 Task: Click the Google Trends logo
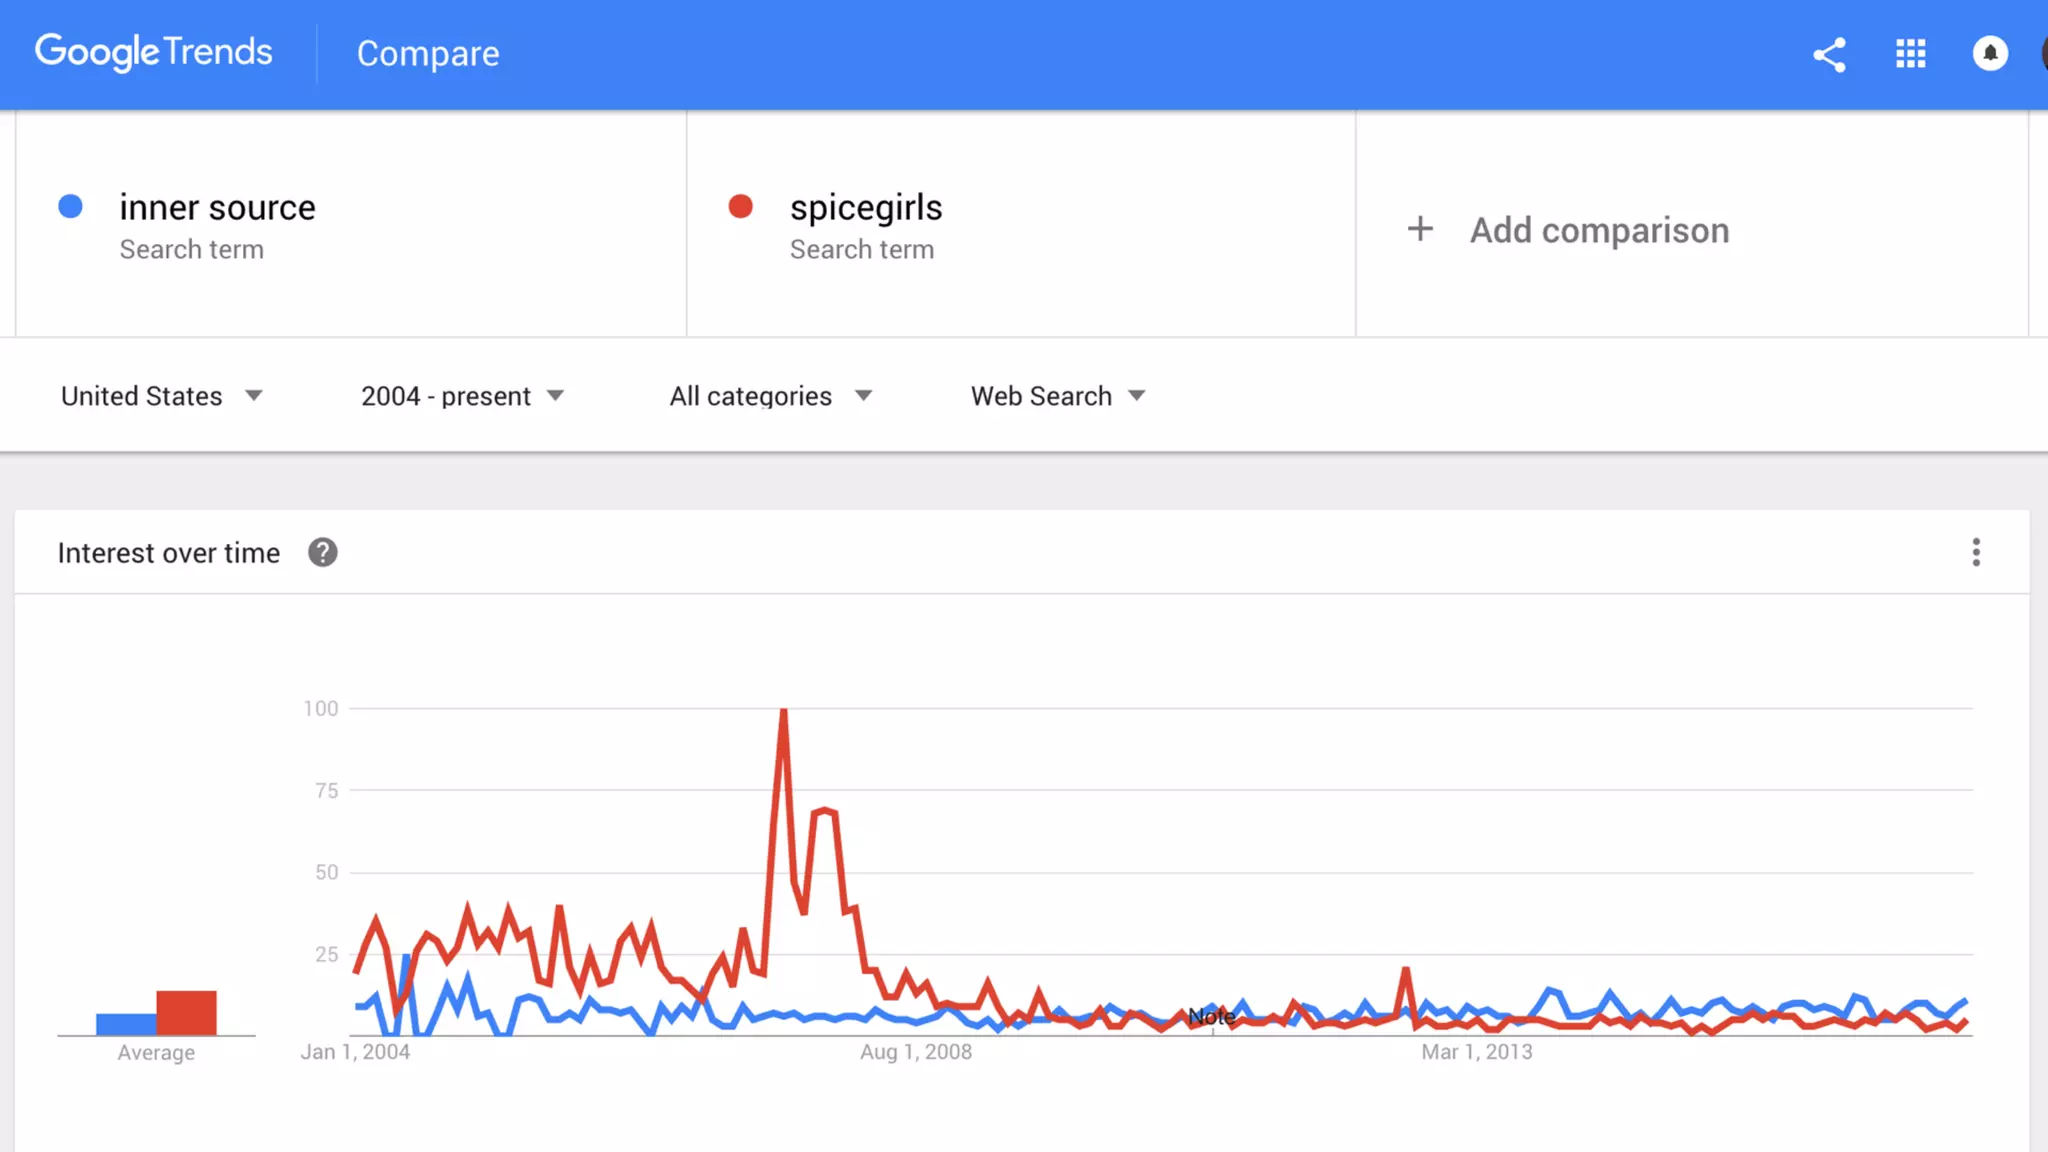pyautogui.click(x=153, y=52)
